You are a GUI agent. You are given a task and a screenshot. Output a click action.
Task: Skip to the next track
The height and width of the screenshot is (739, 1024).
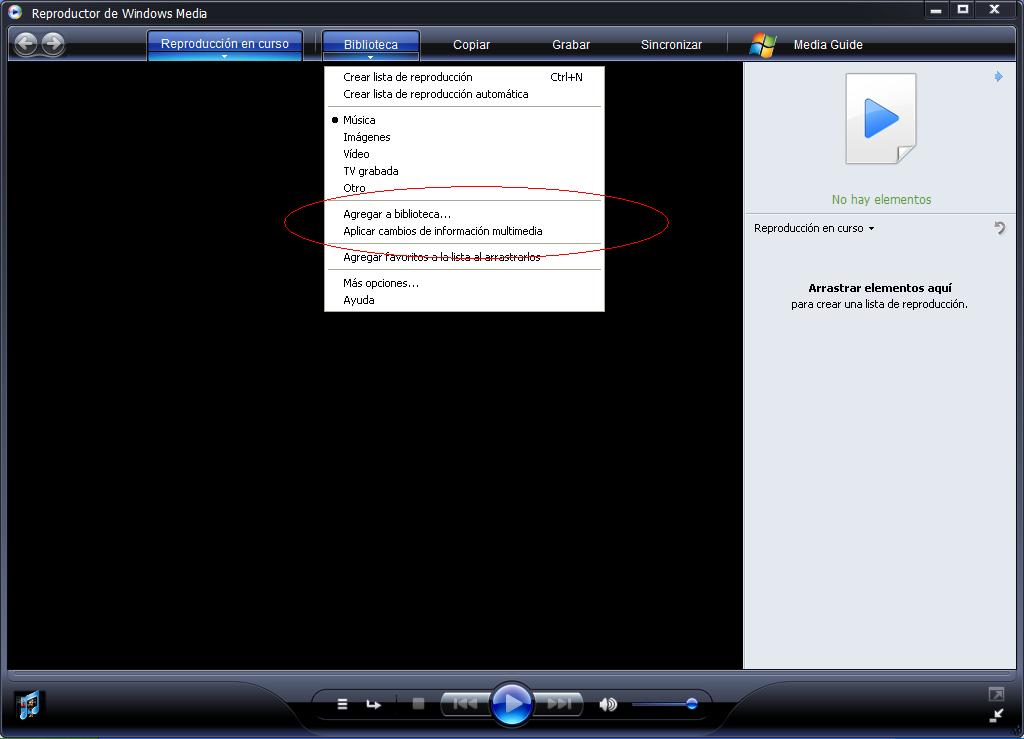tap(558, 704)
